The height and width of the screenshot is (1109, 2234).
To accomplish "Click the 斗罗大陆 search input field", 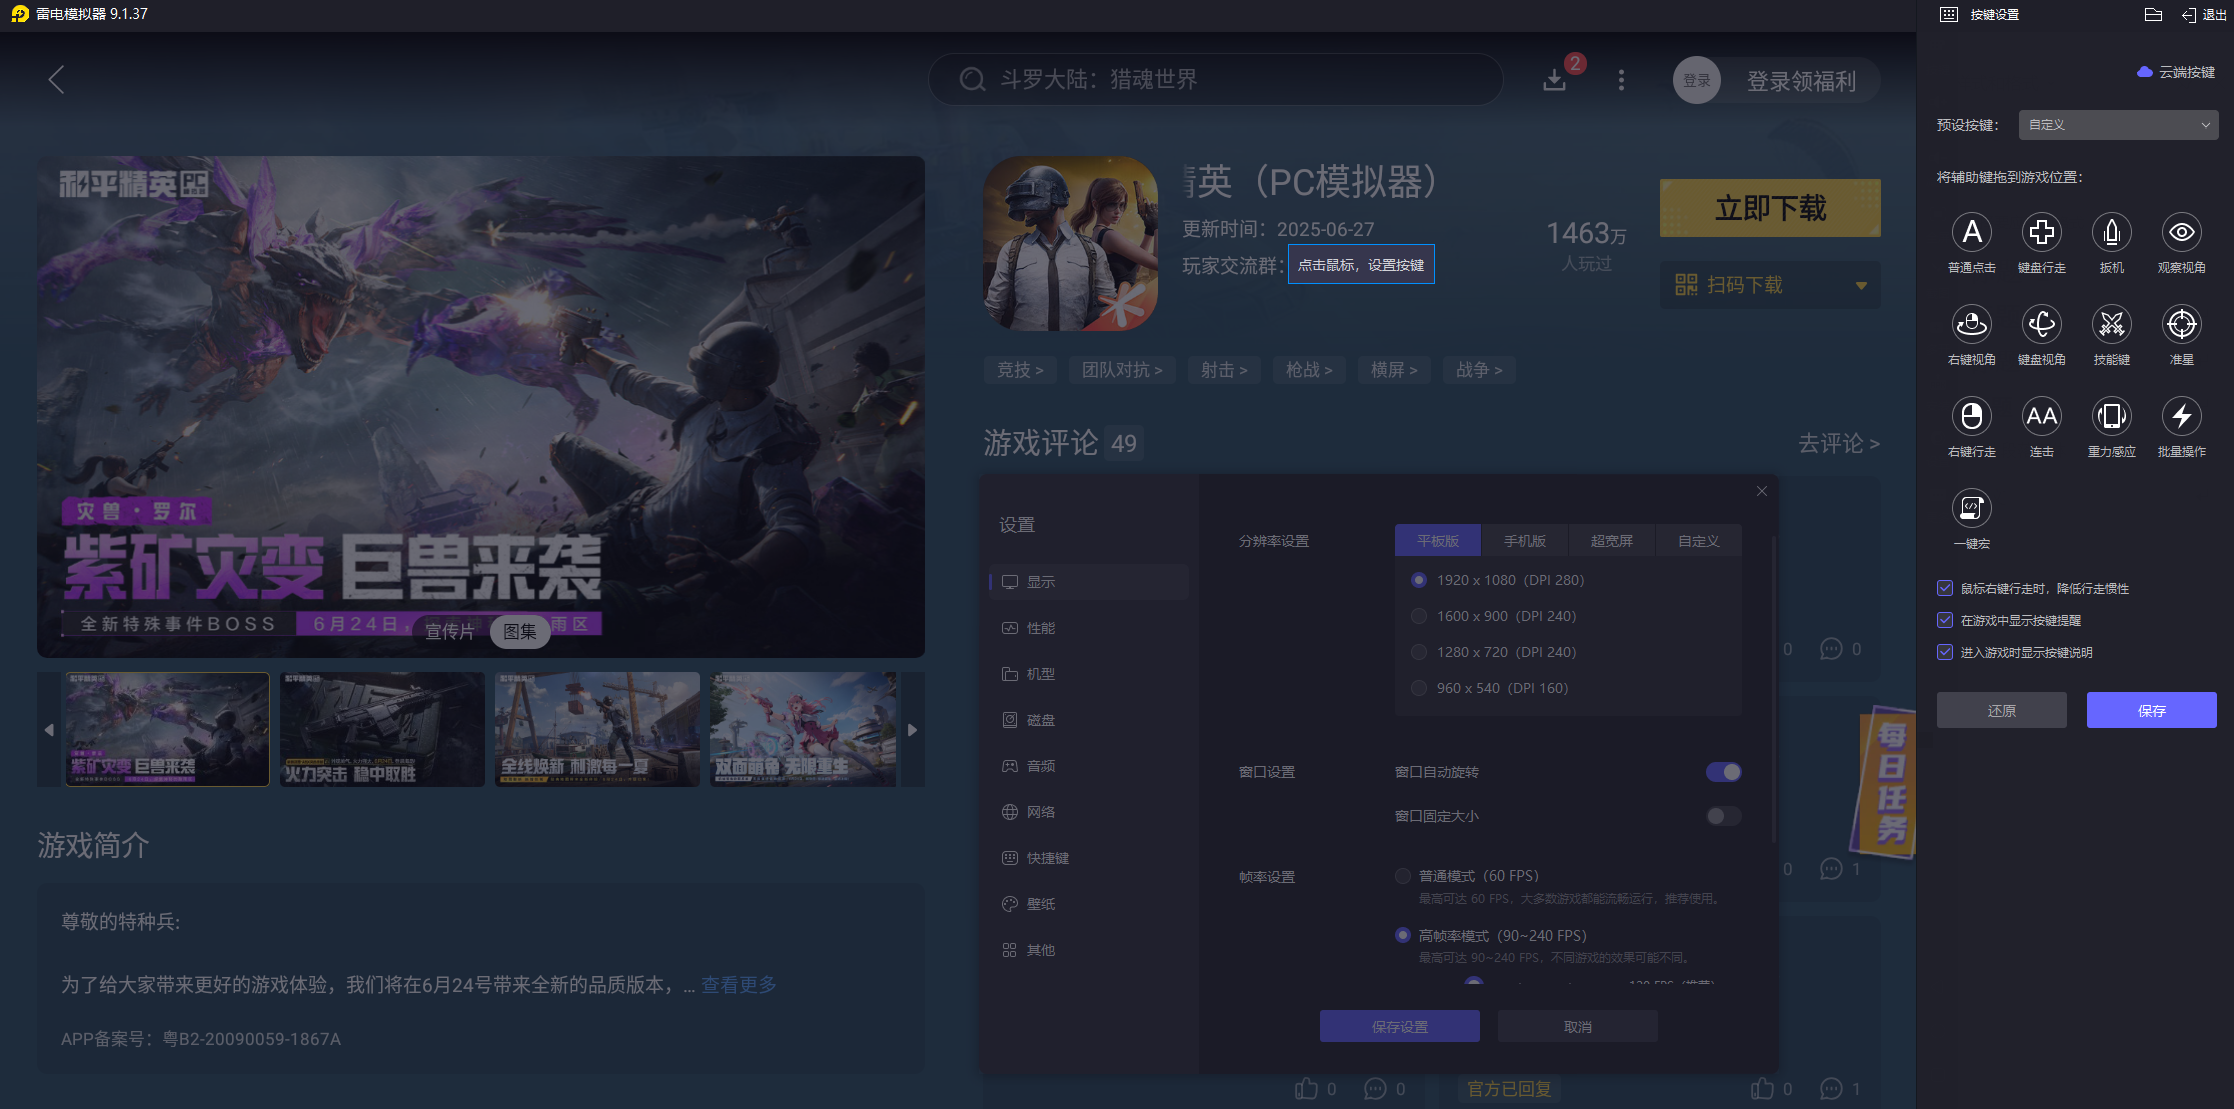I will coord(1215,80).
